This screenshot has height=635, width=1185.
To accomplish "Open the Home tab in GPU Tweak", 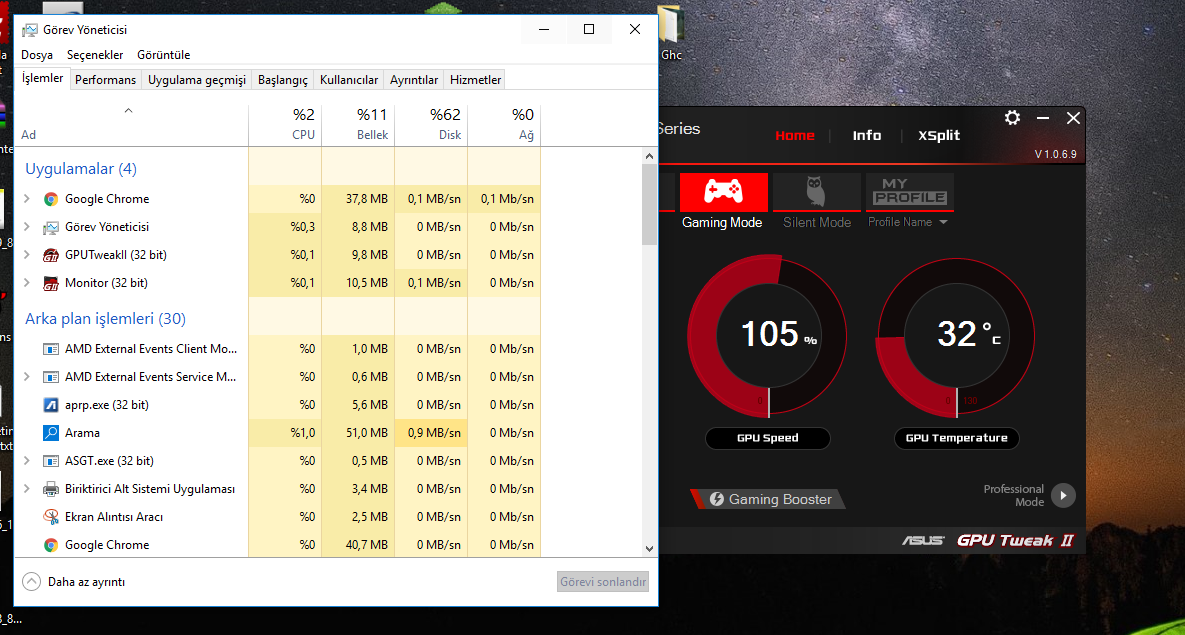I will point(795,135).
